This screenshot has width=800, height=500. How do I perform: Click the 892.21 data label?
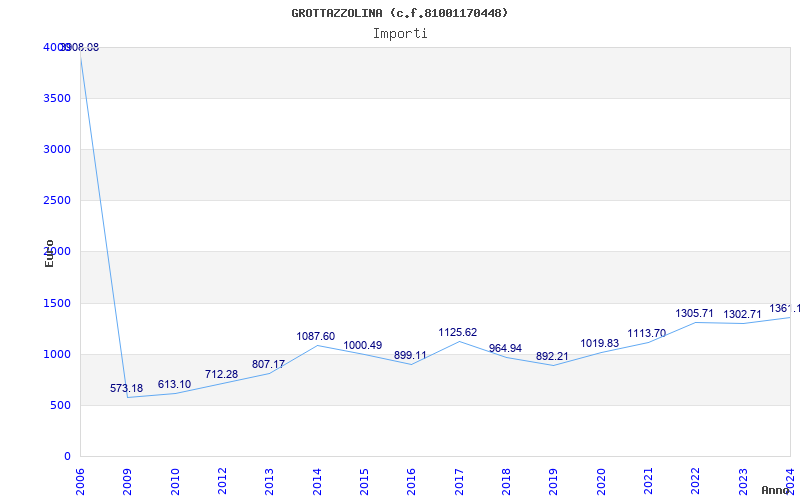[552, 356]
